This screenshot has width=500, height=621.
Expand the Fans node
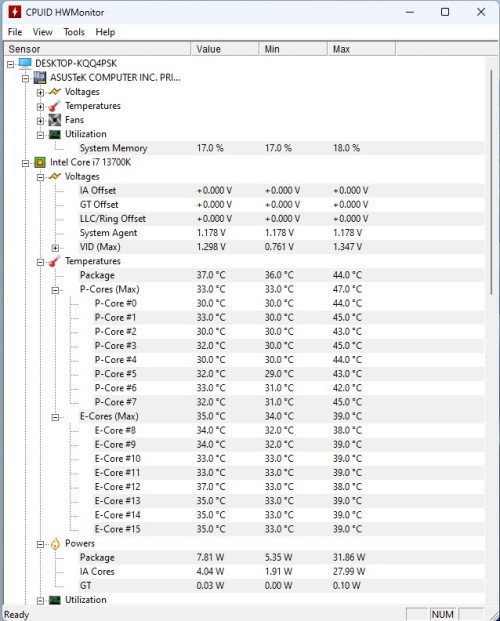[40, 121]
